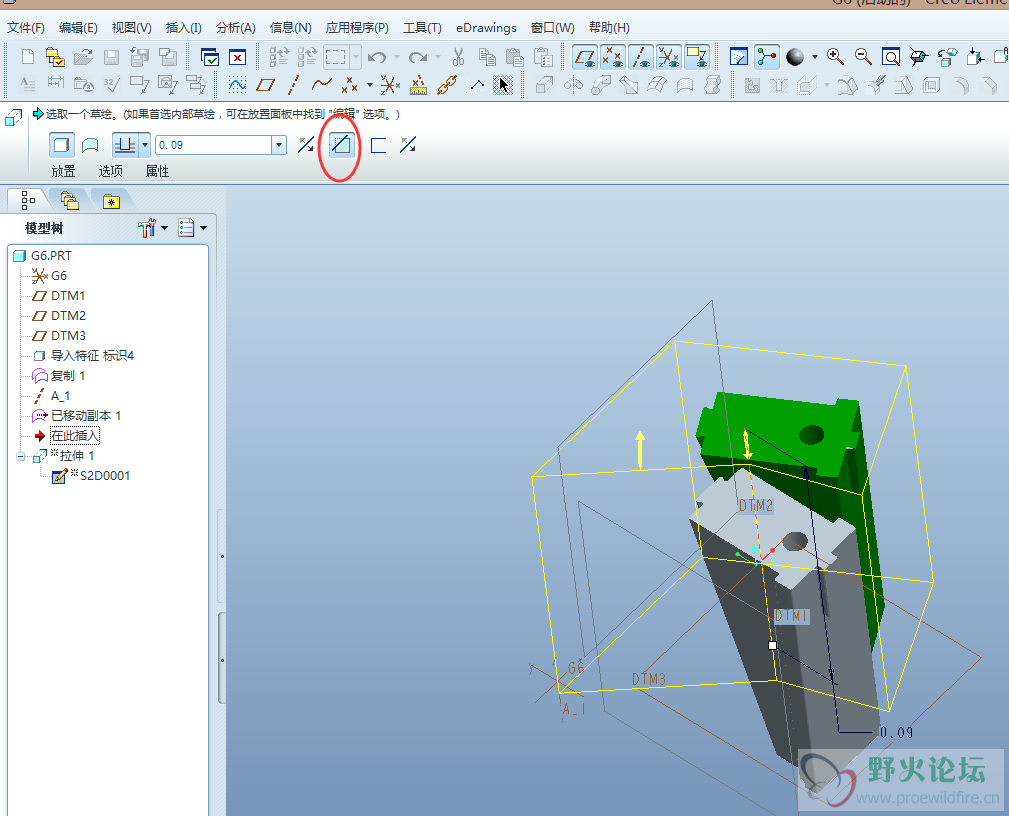This screenshot has height=816, width=1009.
Task: Click the Thicken Sketch icon
Action: pyautogui.click(x=378, y=145)
